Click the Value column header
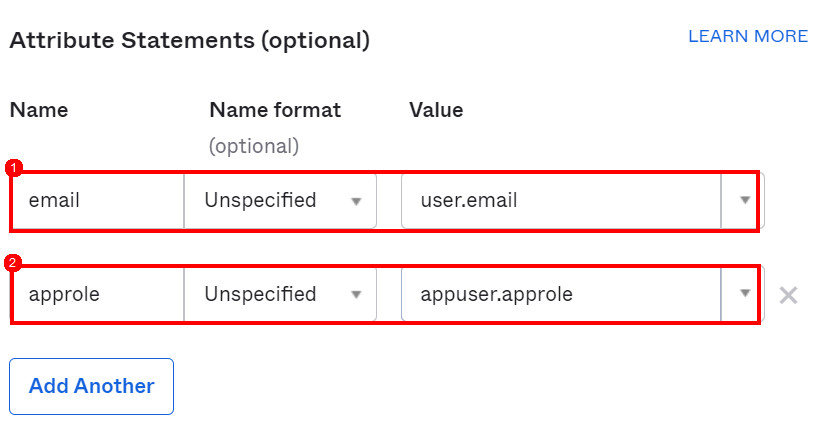This screenshot has height=422, width=821. click(436, 110)
